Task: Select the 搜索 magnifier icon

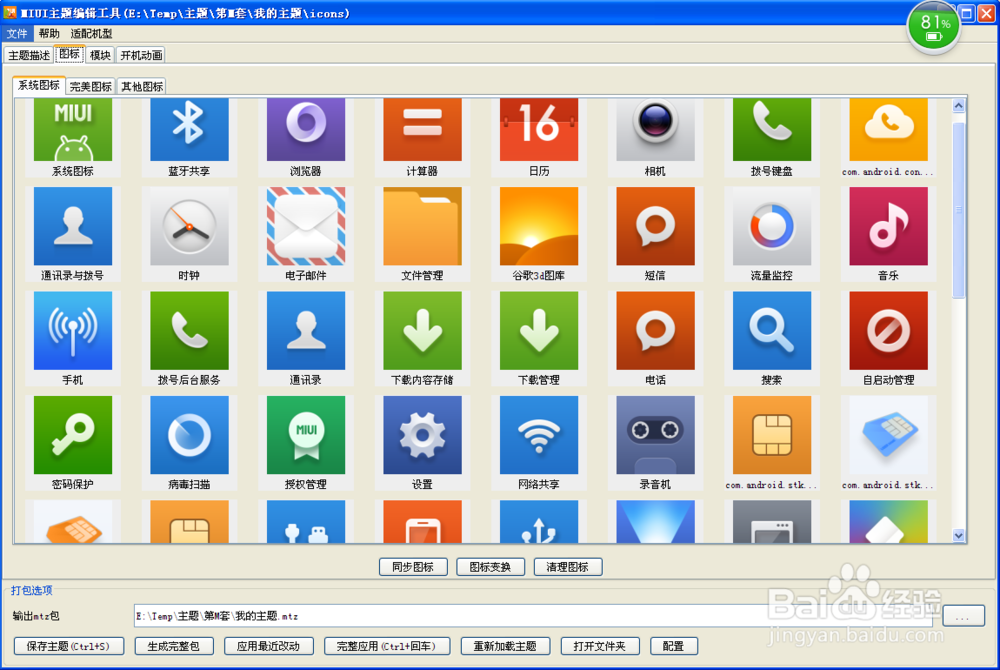Action: (x=772, y=331)
